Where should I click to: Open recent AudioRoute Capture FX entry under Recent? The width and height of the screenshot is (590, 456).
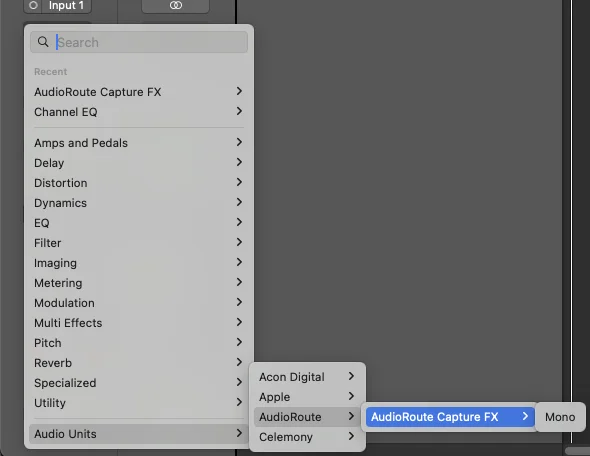coord(139,92)
